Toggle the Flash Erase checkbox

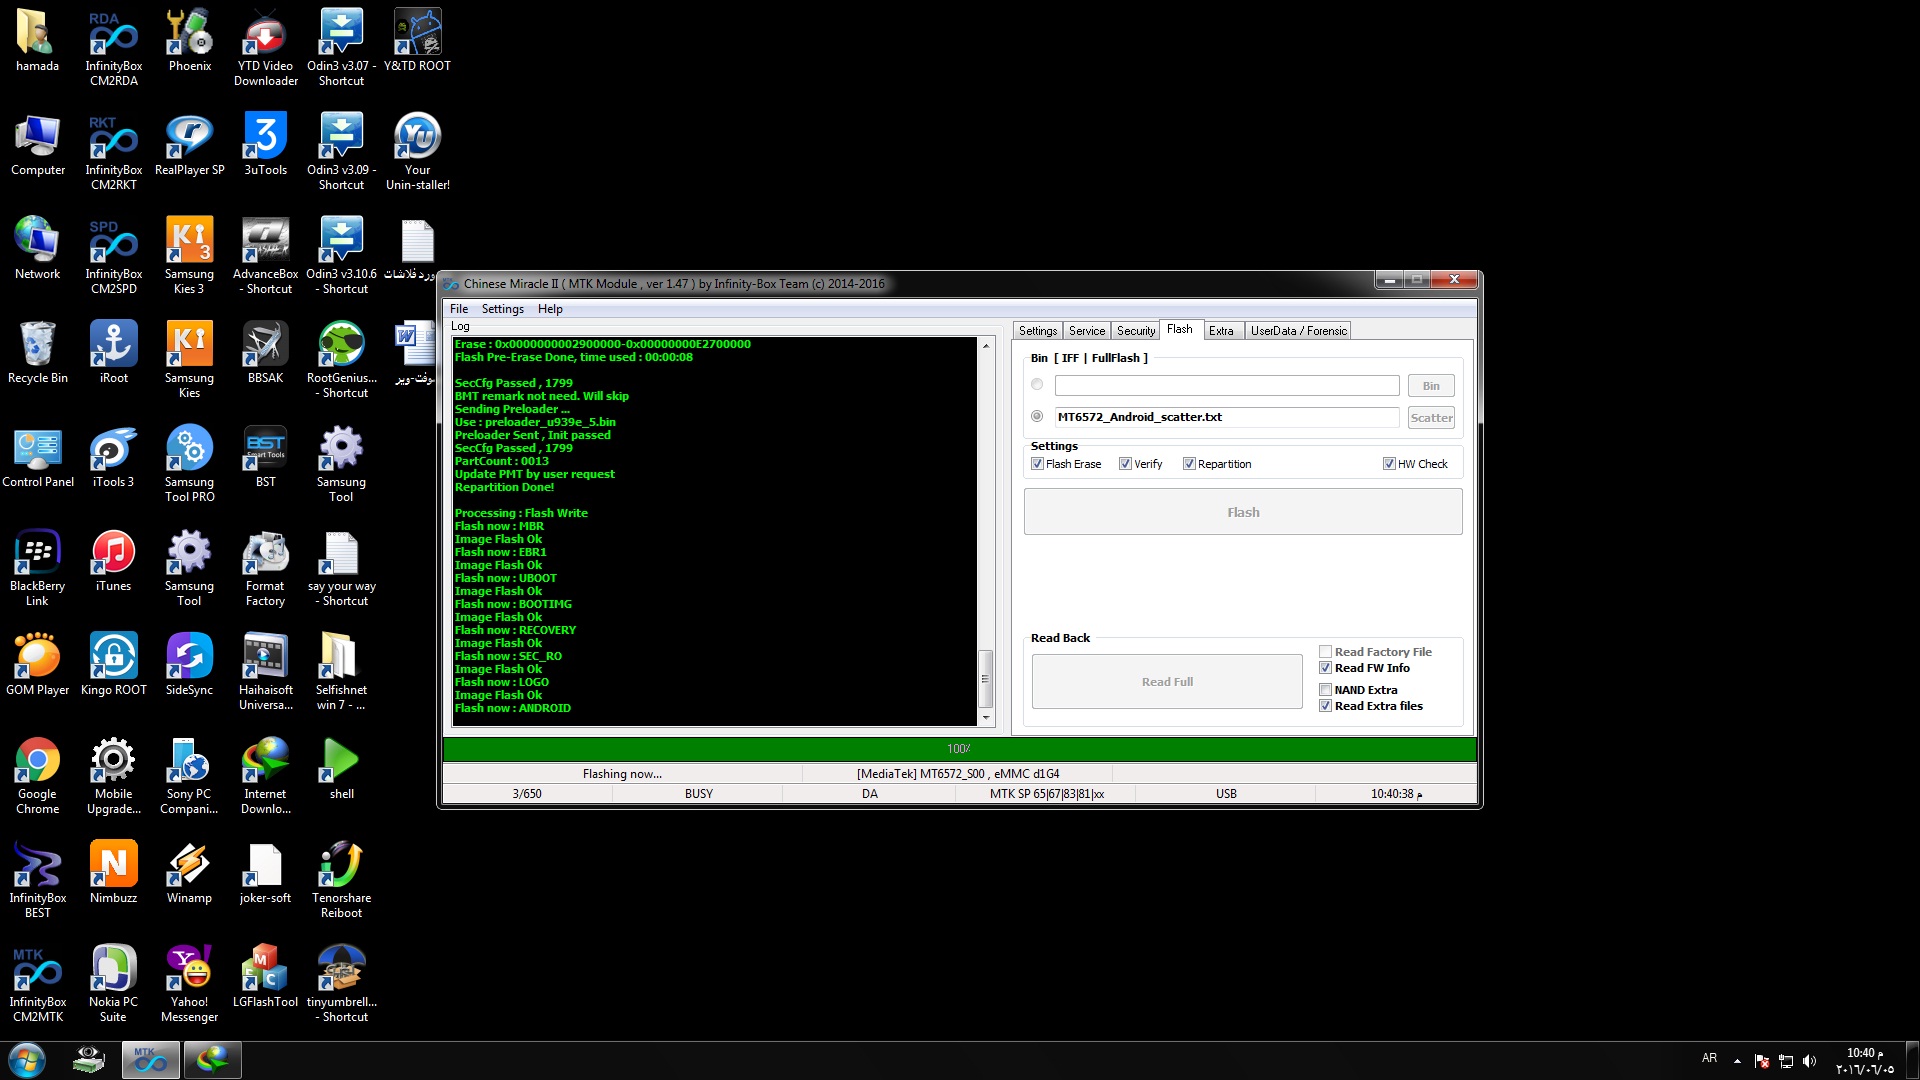(1038, 464)
